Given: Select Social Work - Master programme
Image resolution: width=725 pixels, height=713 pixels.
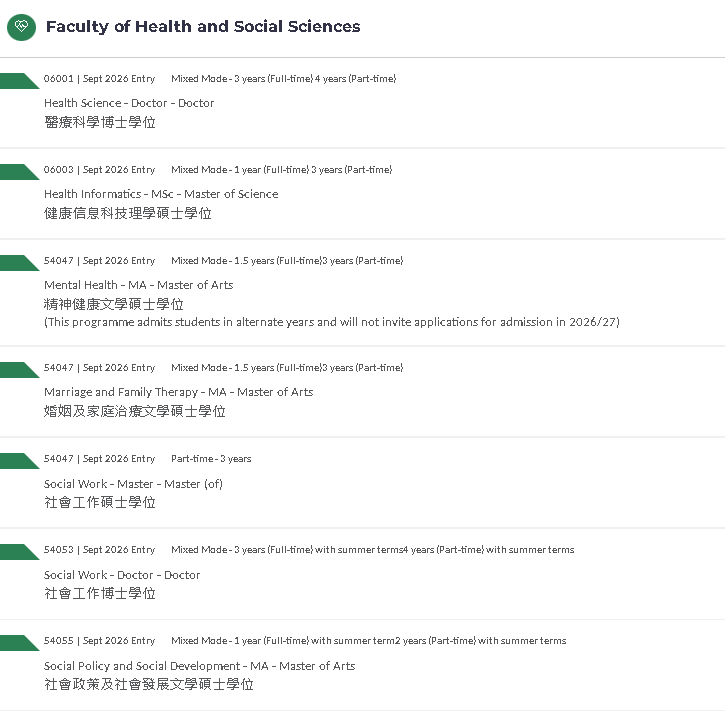Looking at the screenshot, I should click(x=133, y=484).
